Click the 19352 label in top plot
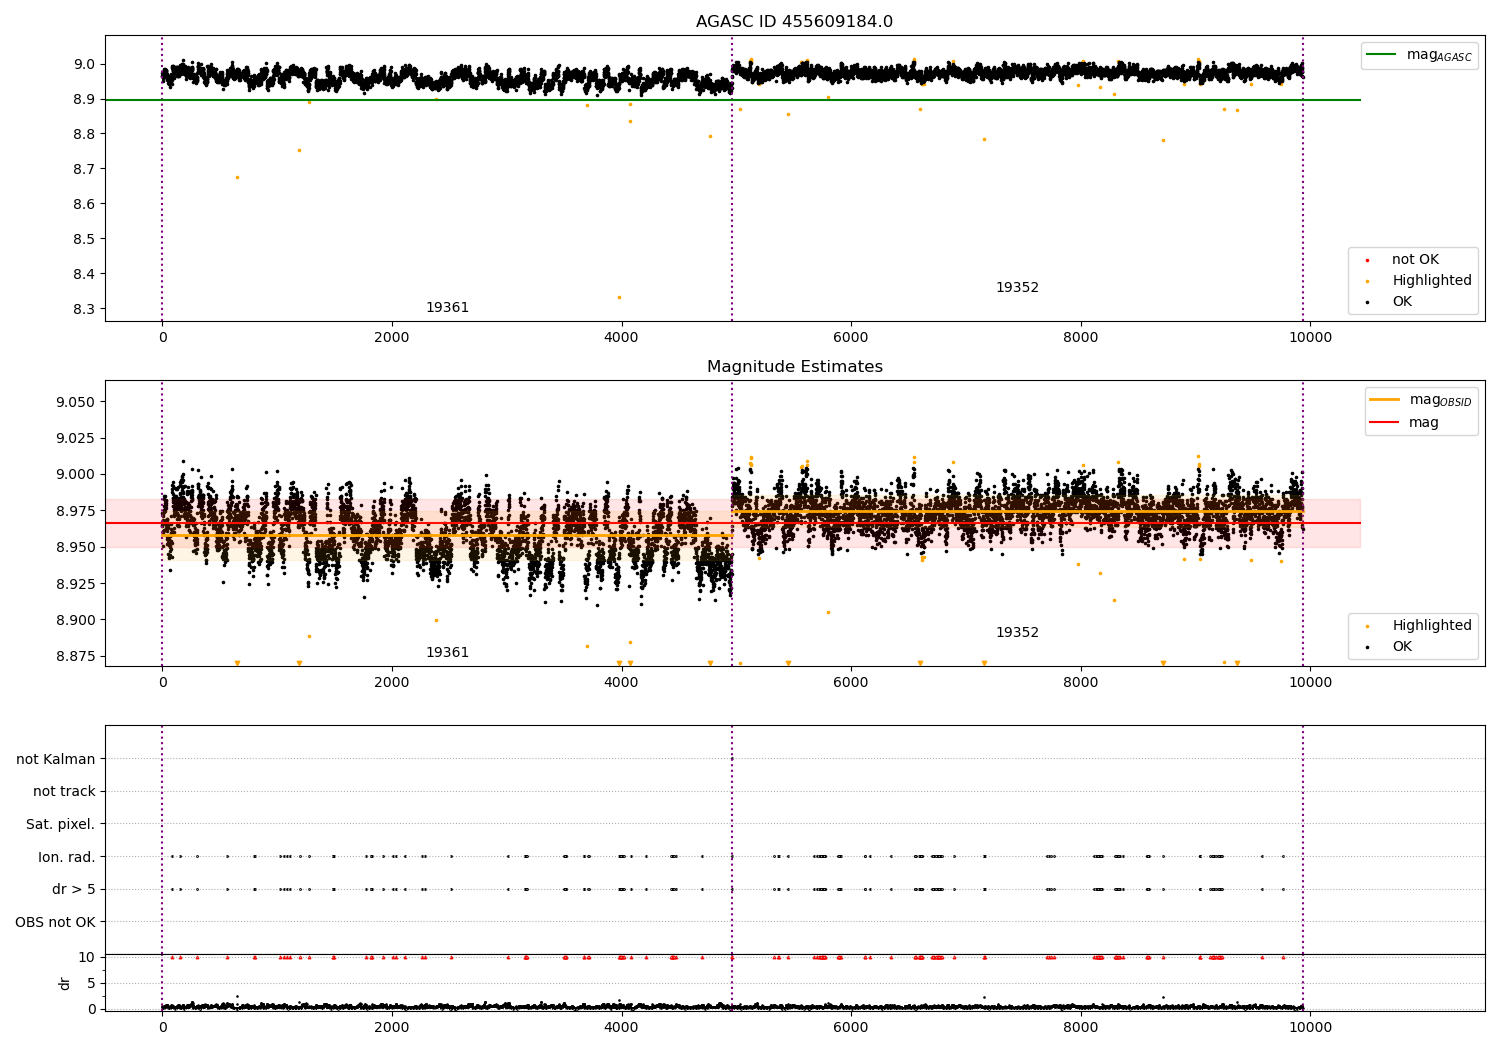Screen dimensions: 1500x1050 1017,288
